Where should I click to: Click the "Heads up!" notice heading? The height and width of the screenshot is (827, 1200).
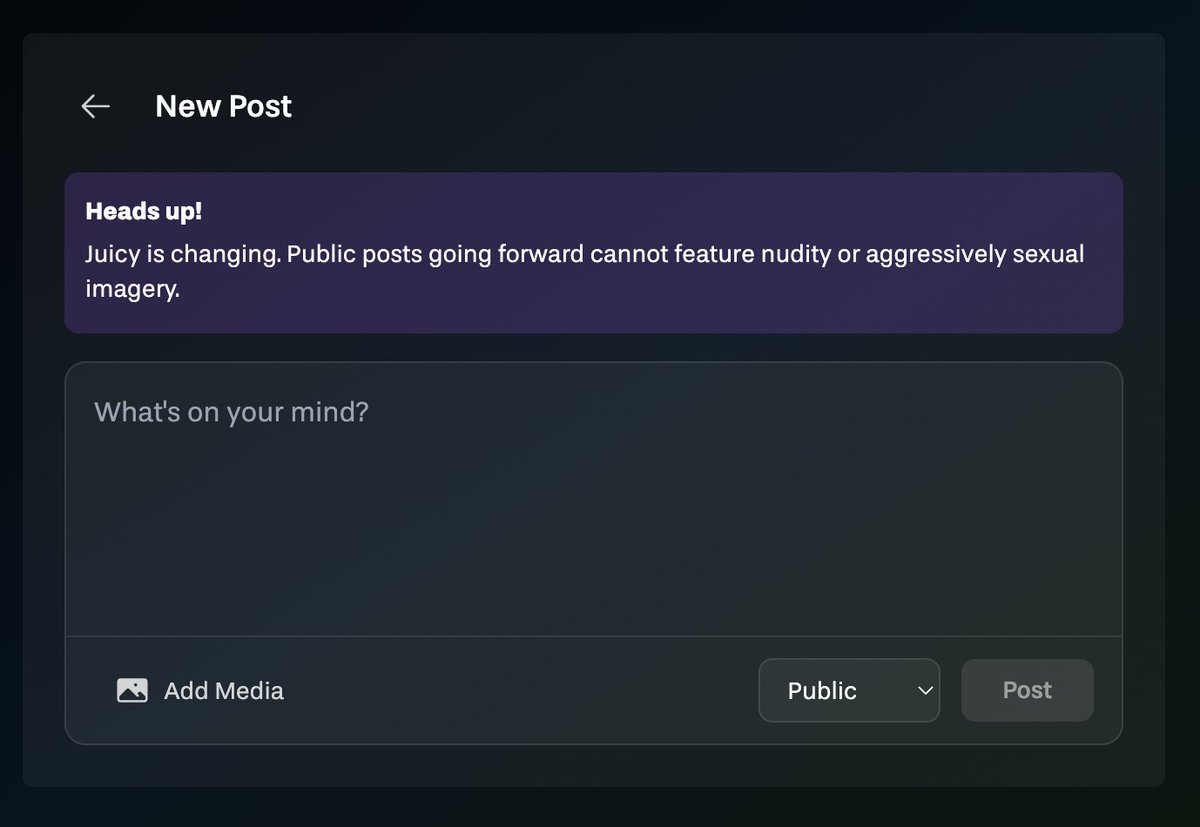pos(144,212)
